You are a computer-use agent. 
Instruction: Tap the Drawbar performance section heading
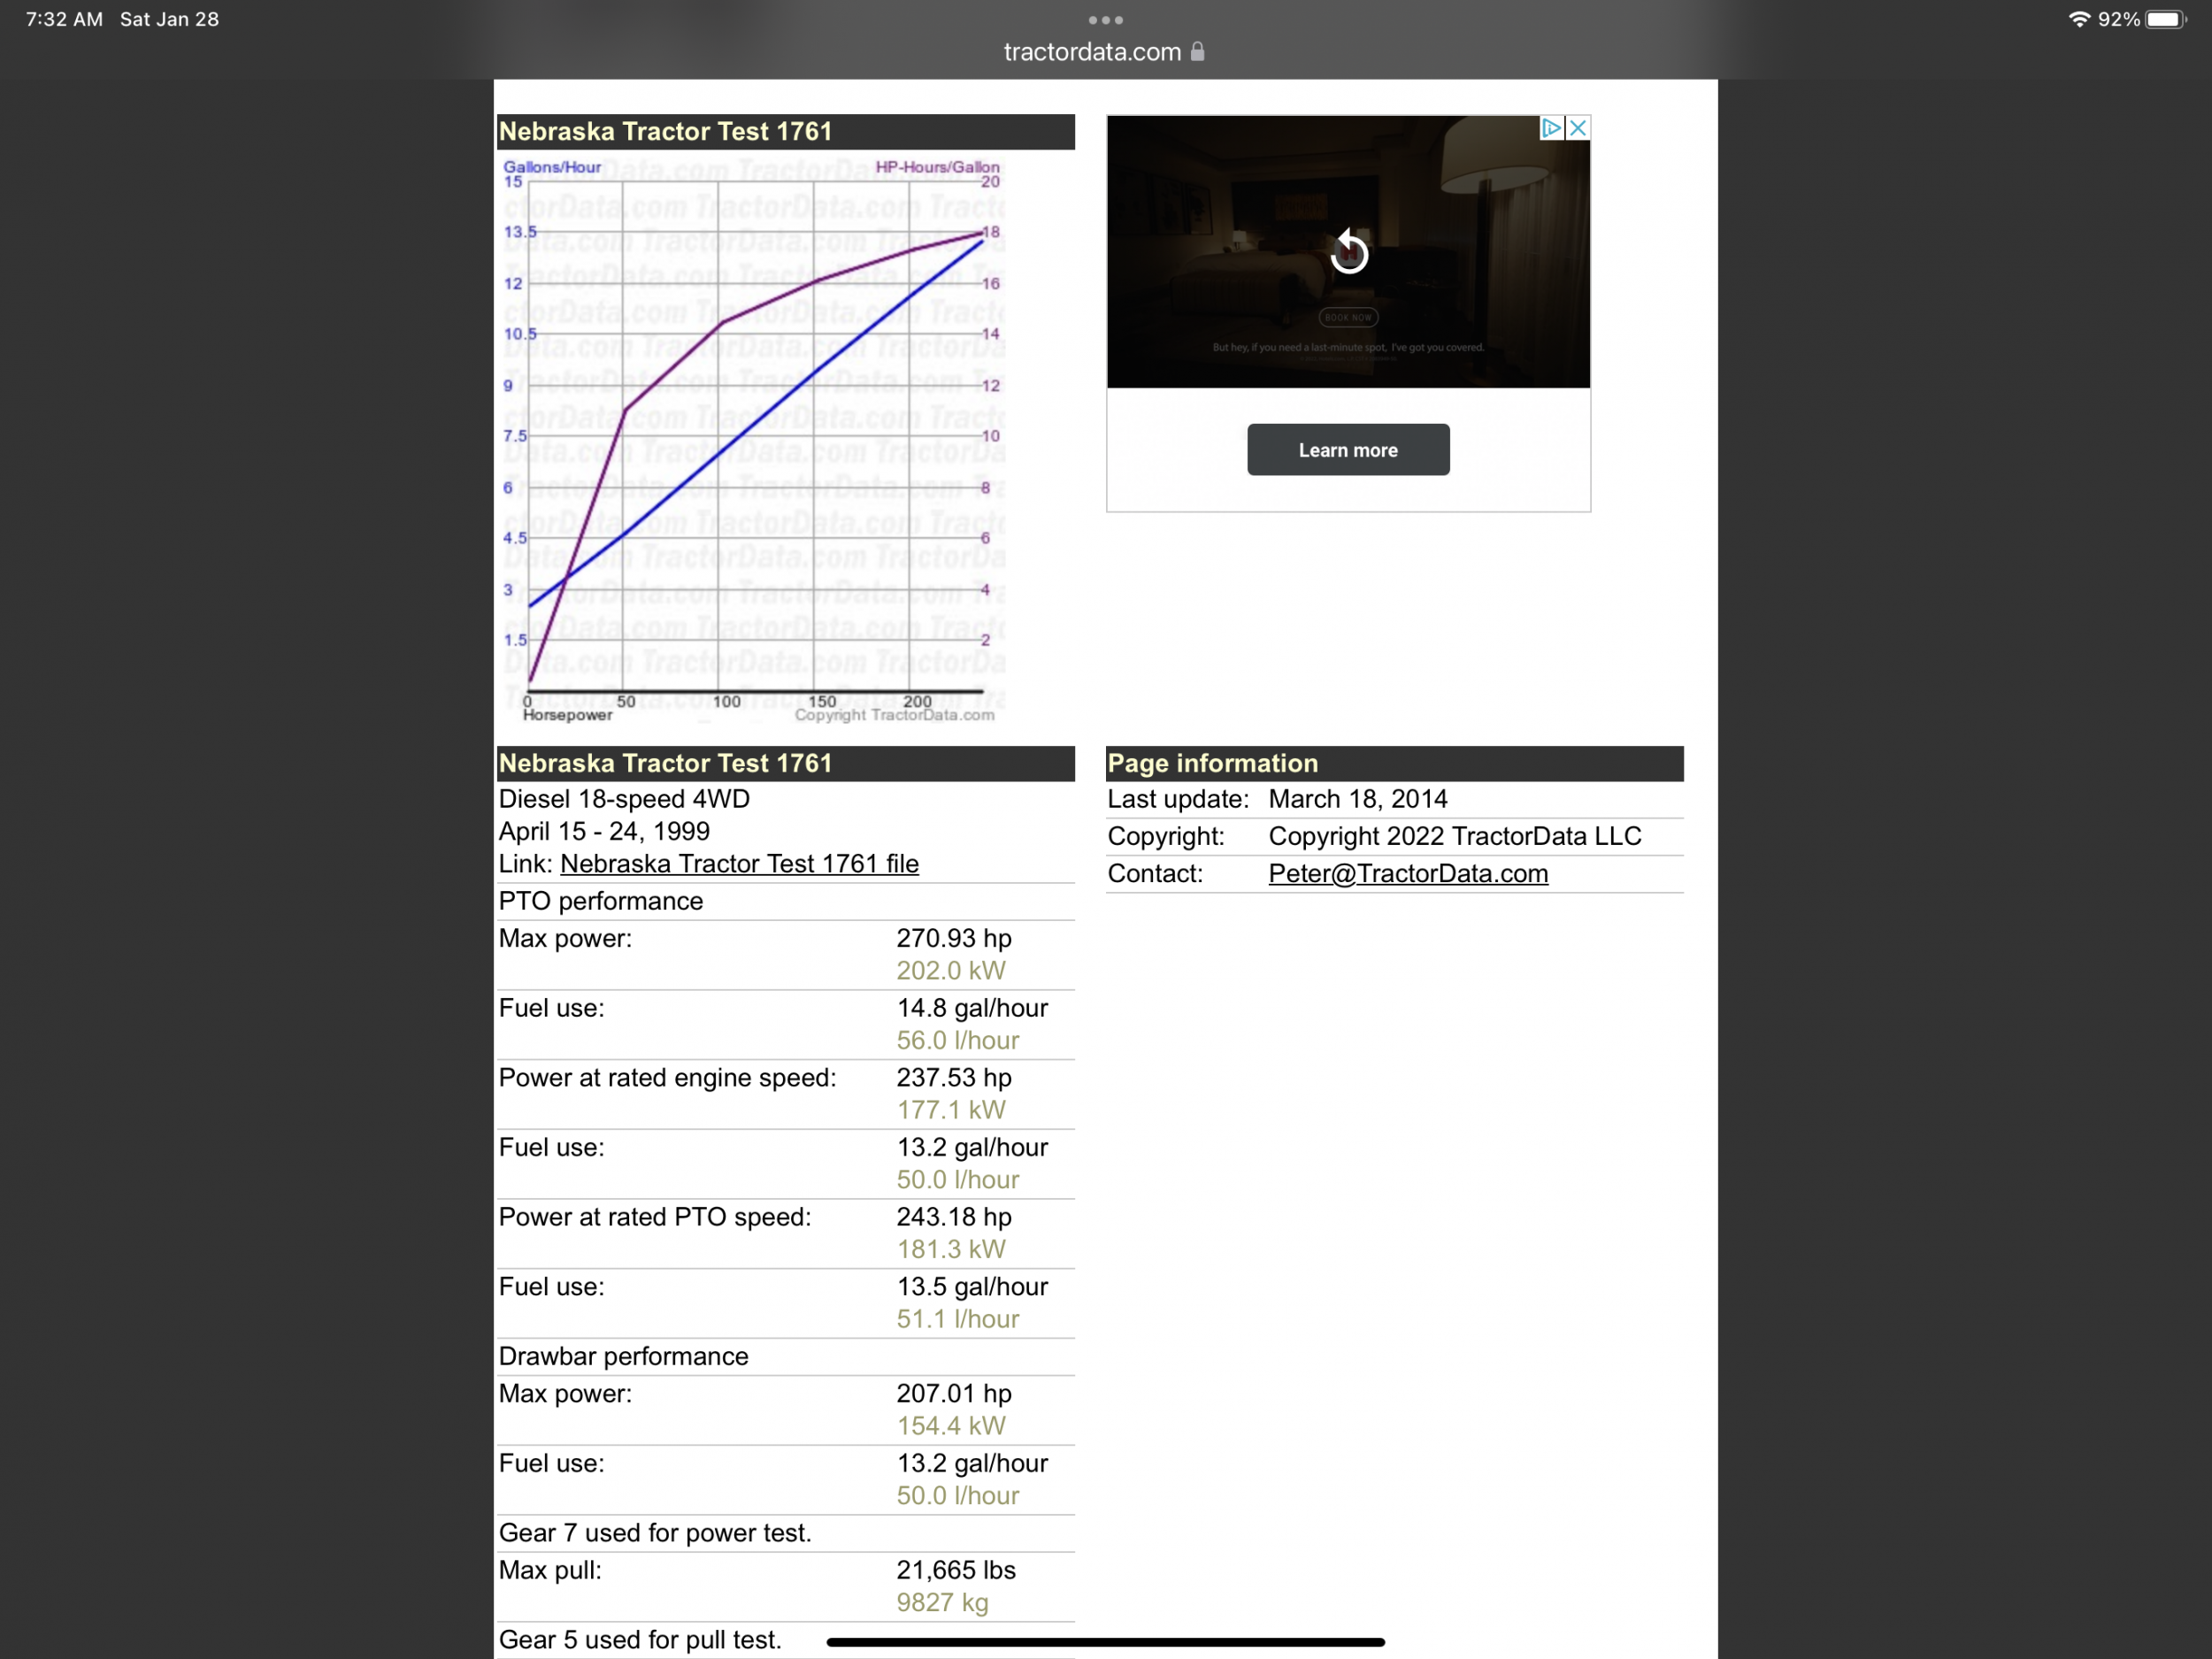[x=623, y=1356]
